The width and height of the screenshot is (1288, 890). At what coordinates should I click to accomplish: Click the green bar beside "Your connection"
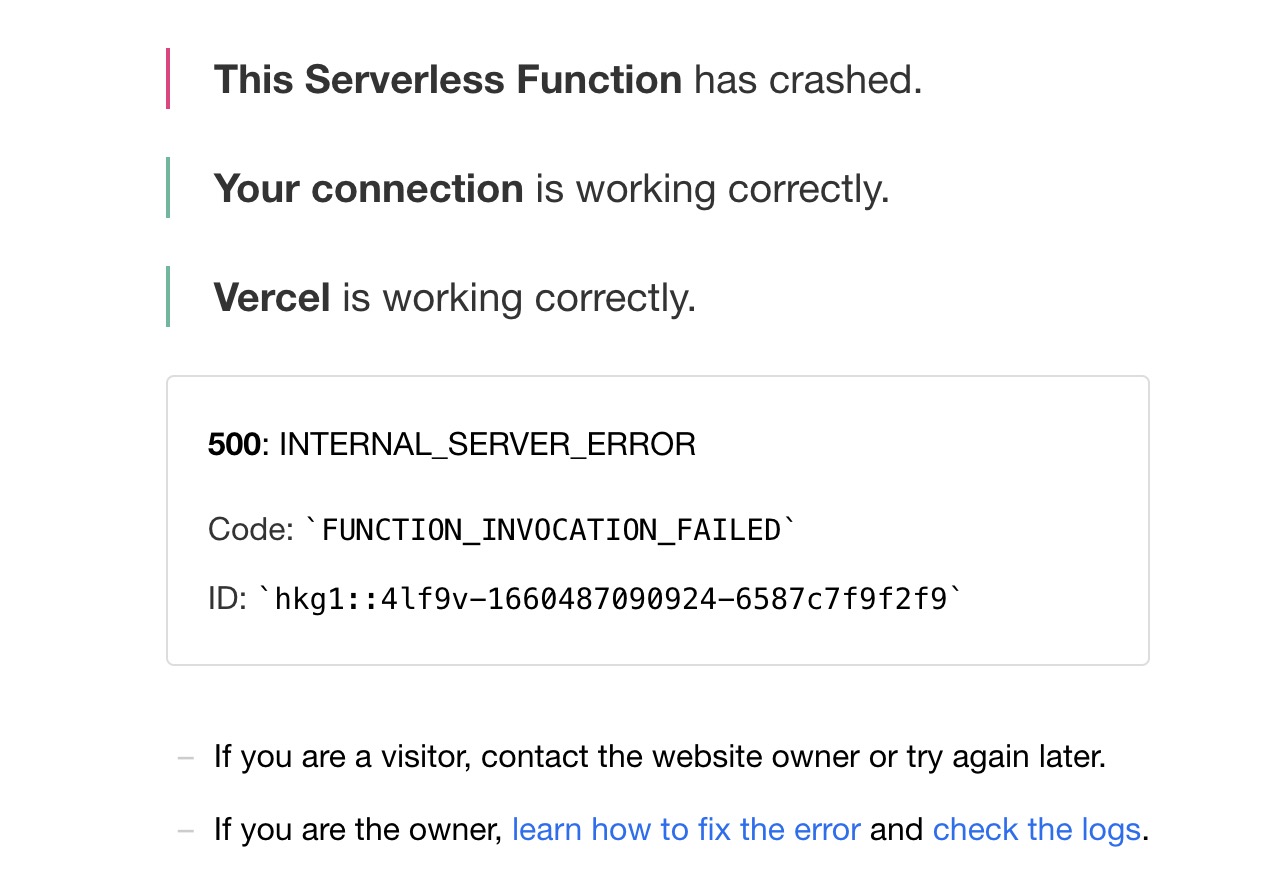168,188
